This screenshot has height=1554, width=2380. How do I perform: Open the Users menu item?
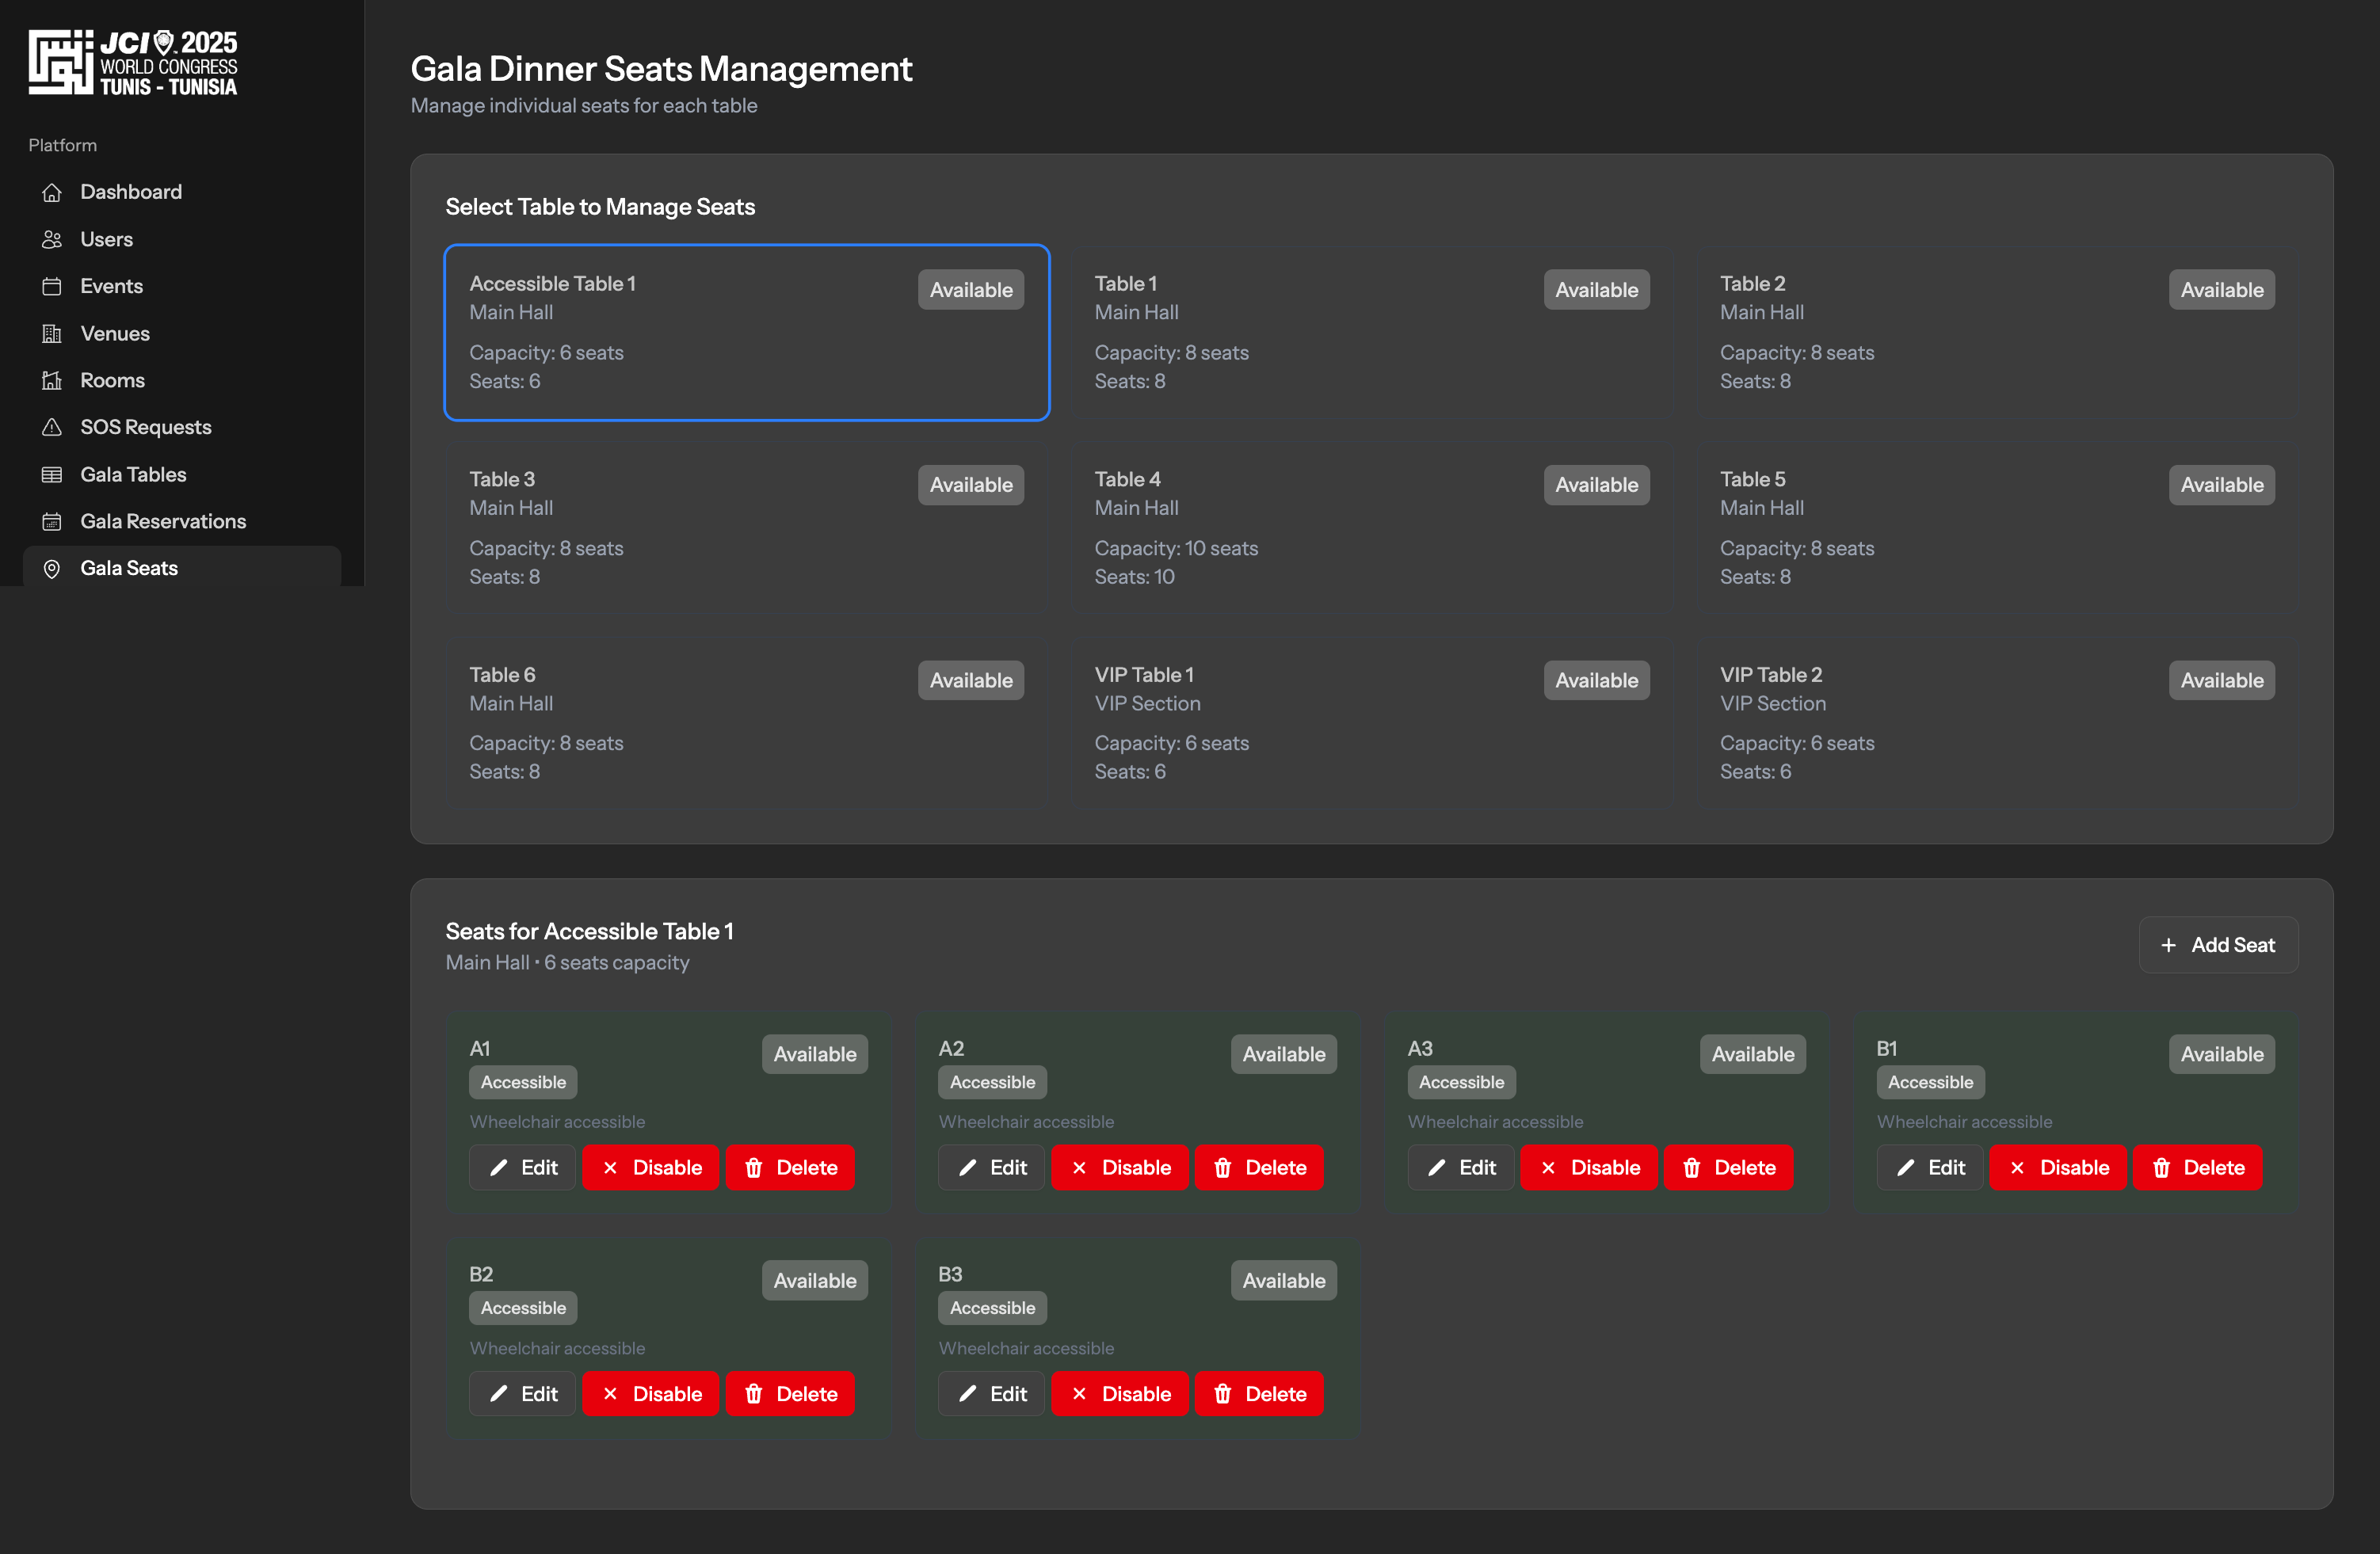[x=181, y=239]
